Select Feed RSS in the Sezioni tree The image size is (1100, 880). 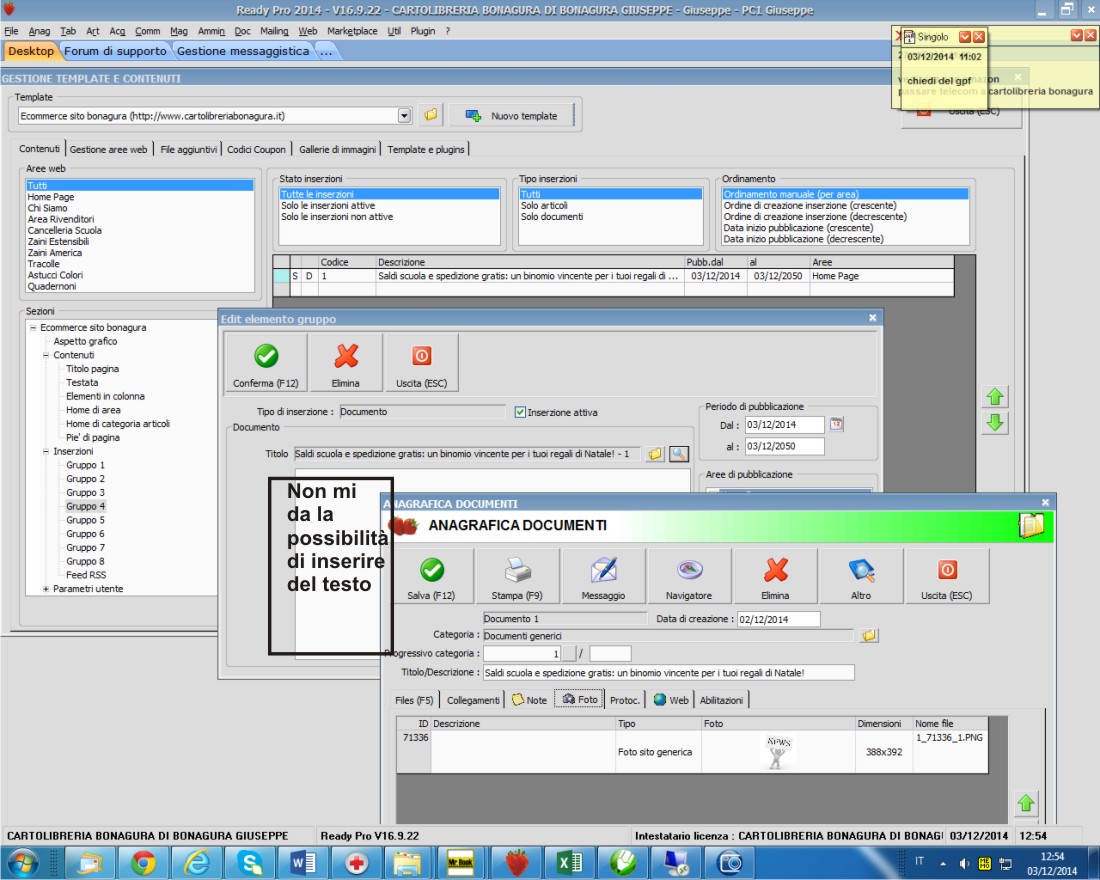[x=86, y=575]
